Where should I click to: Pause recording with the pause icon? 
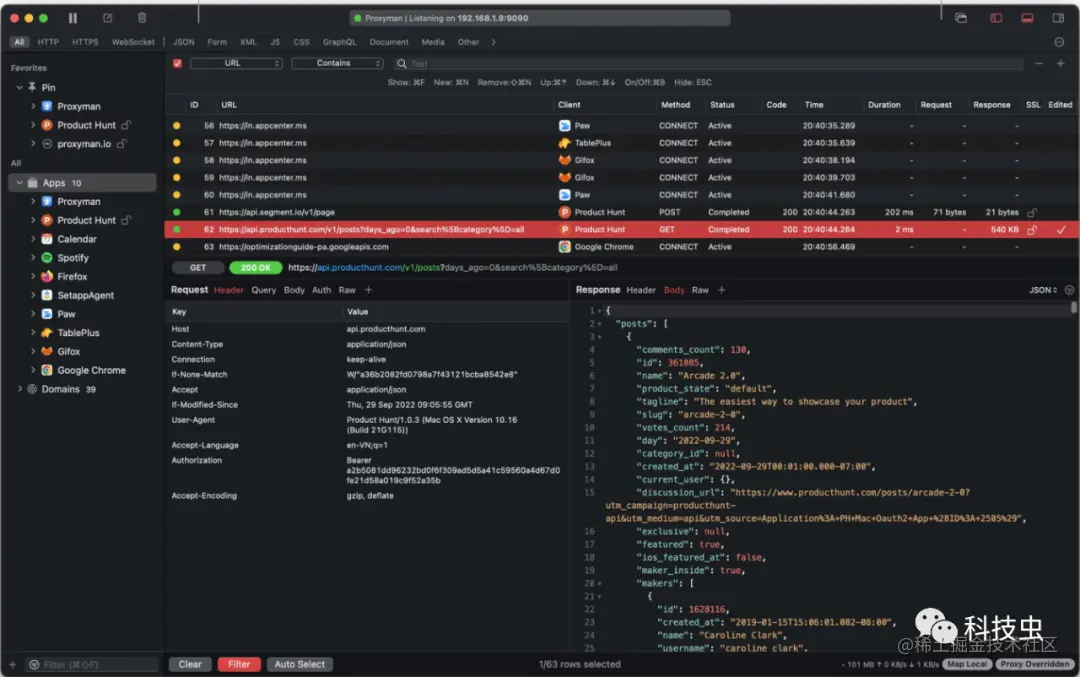coord(73,18)
